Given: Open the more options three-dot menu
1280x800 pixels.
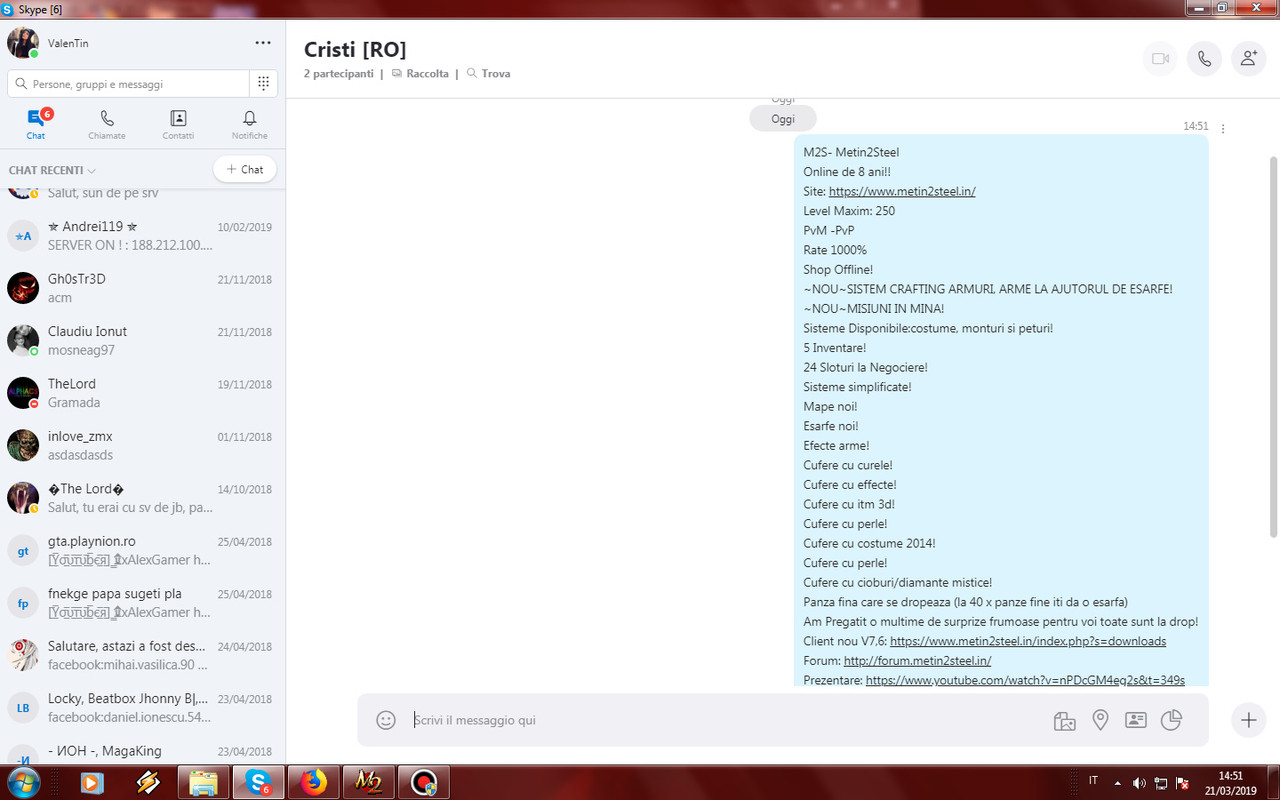Looking at the screenshot, I should point(263,43).
